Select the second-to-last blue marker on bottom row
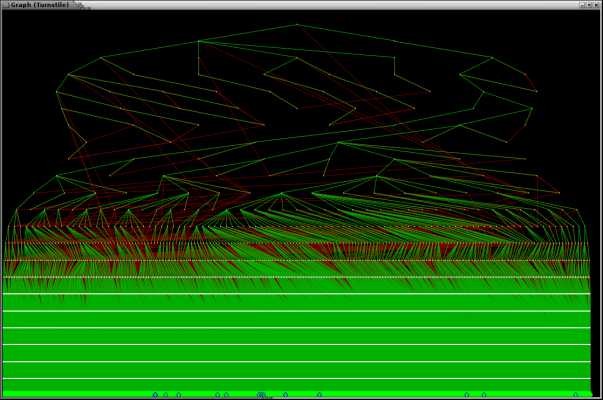The image size is (603, 400). [x=484, y=395]
